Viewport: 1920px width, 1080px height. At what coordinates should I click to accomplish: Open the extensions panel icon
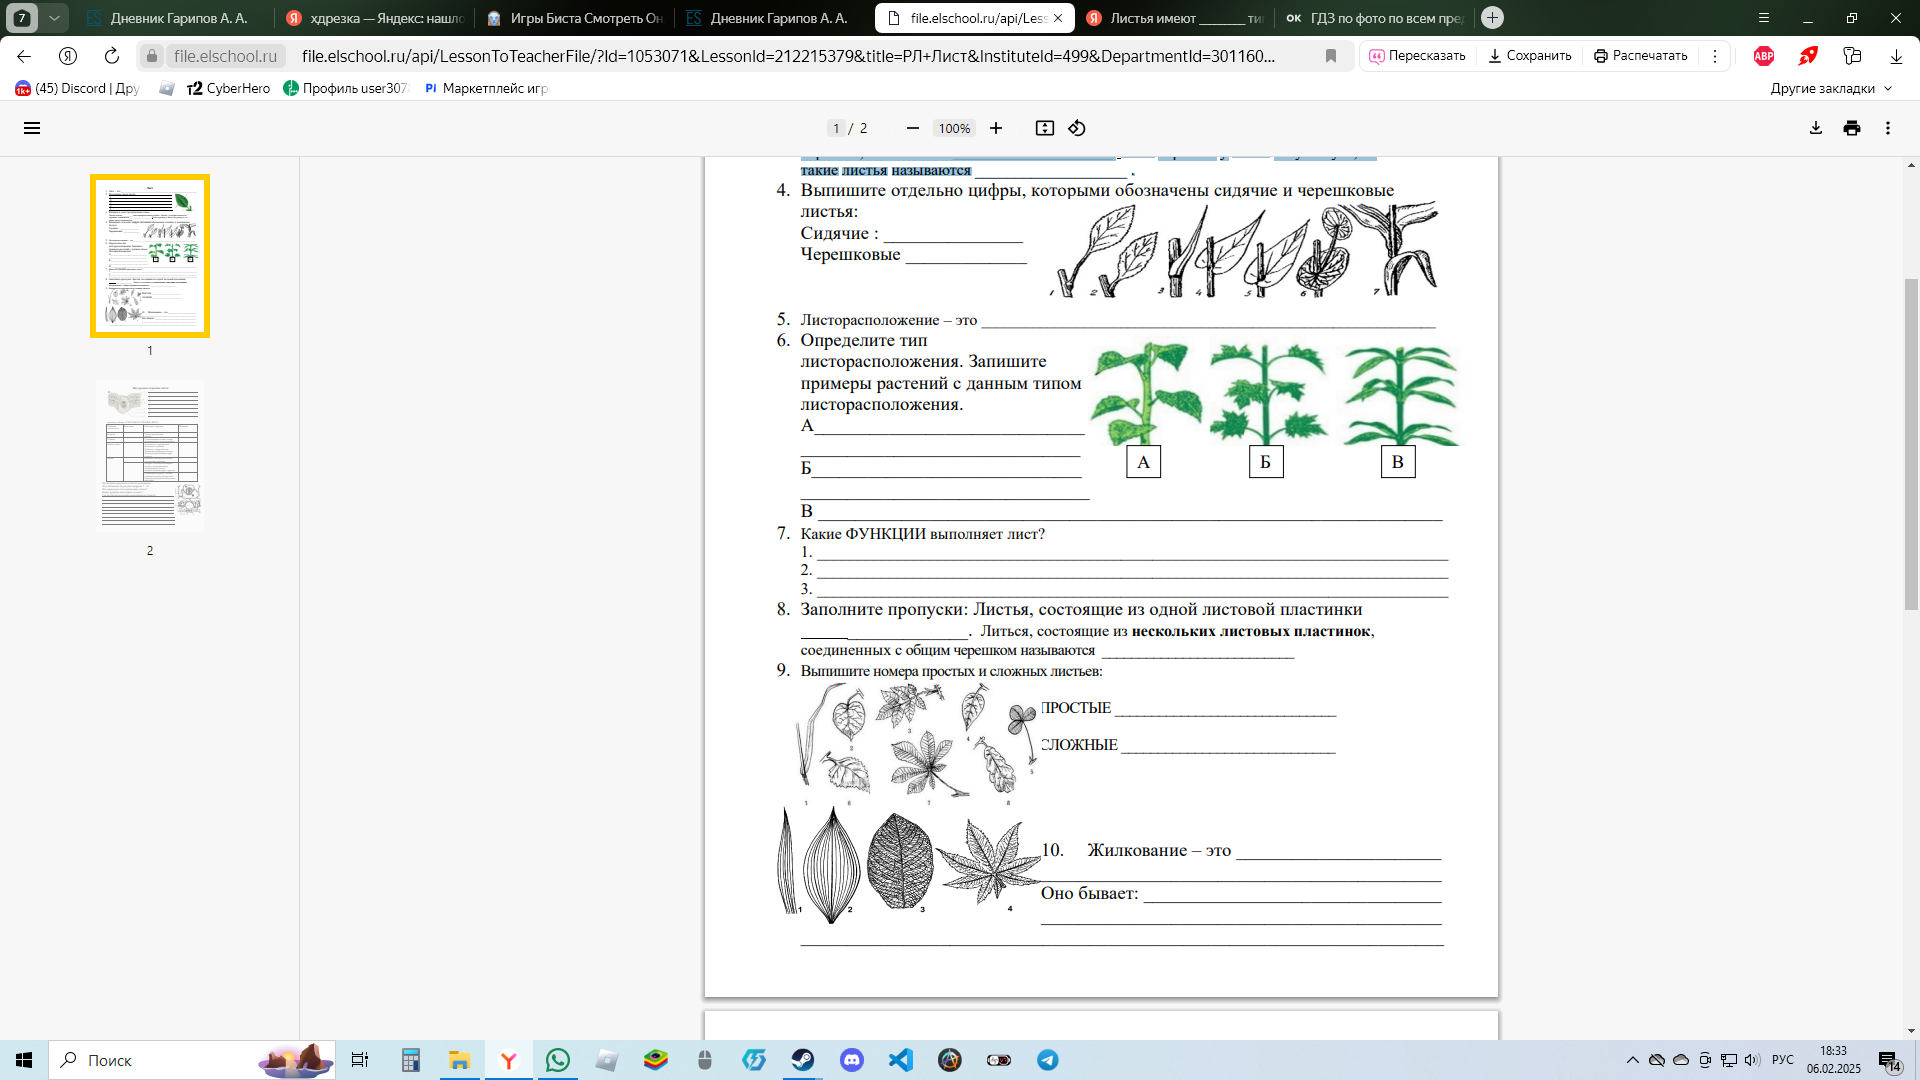pyautogui.click(x=1852, y=56)
